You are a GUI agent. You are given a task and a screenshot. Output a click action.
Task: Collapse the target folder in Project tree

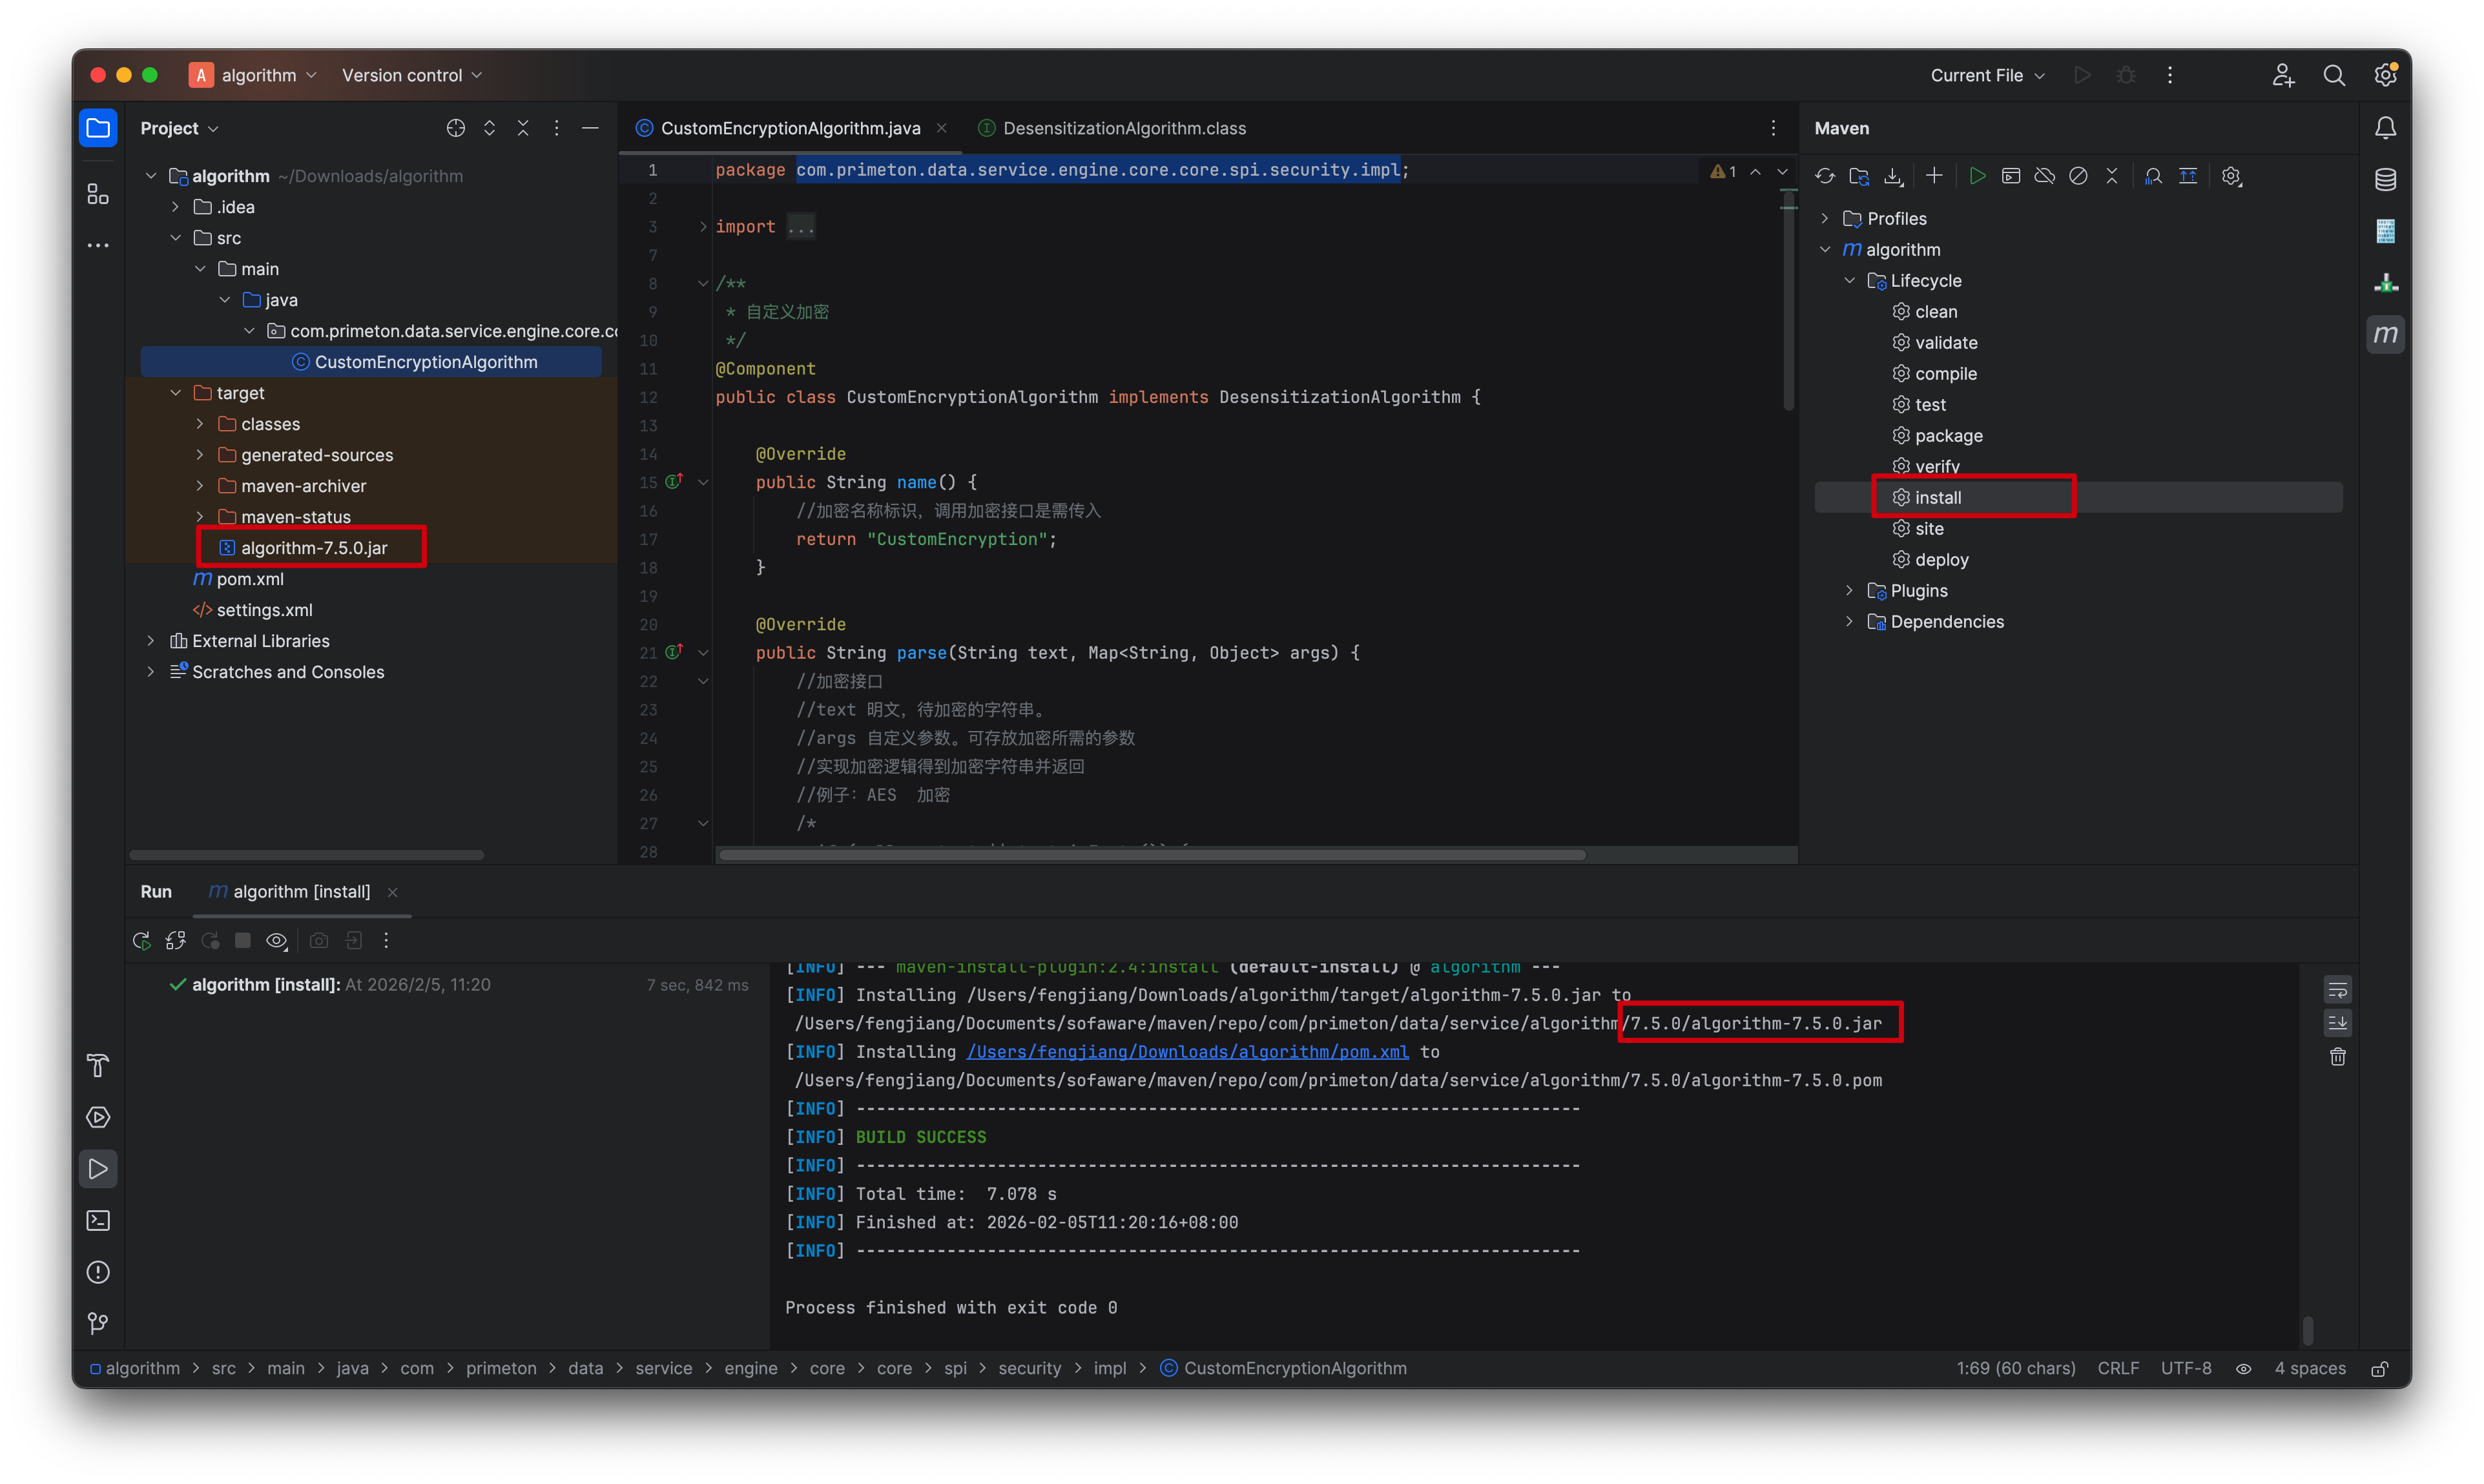(176, 393)
